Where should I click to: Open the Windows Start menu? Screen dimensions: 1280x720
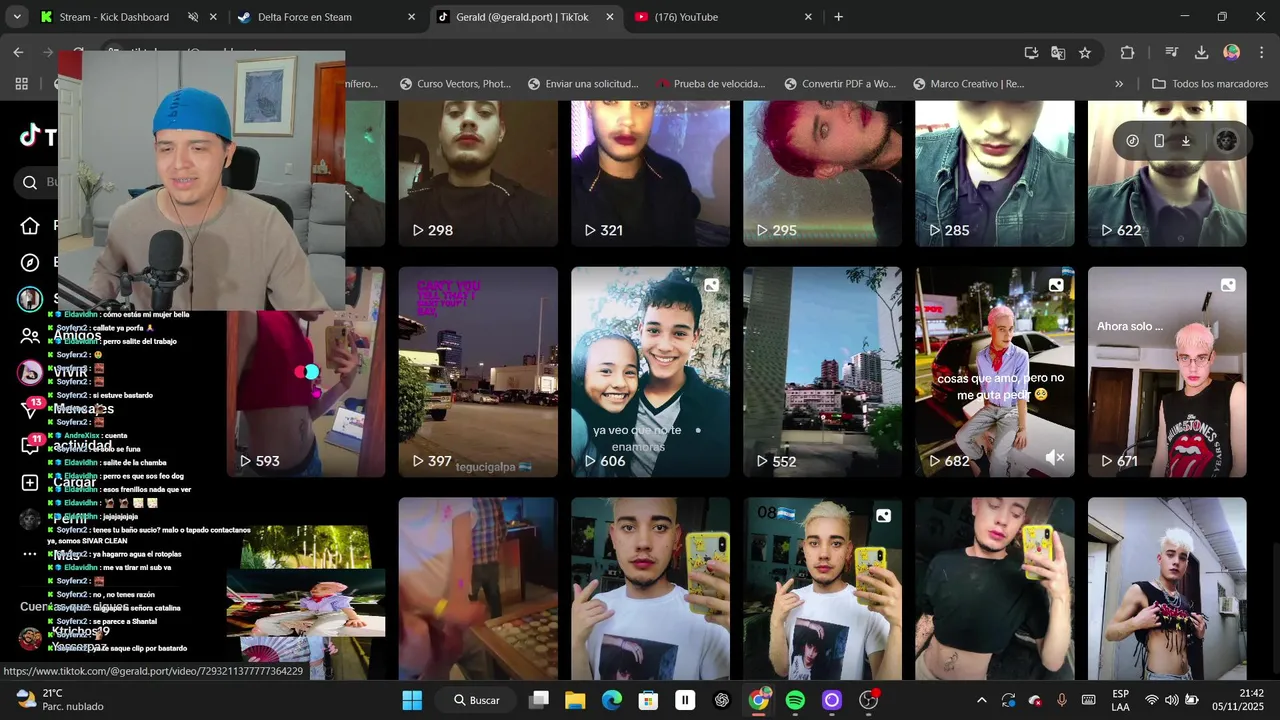pos(412,700)
